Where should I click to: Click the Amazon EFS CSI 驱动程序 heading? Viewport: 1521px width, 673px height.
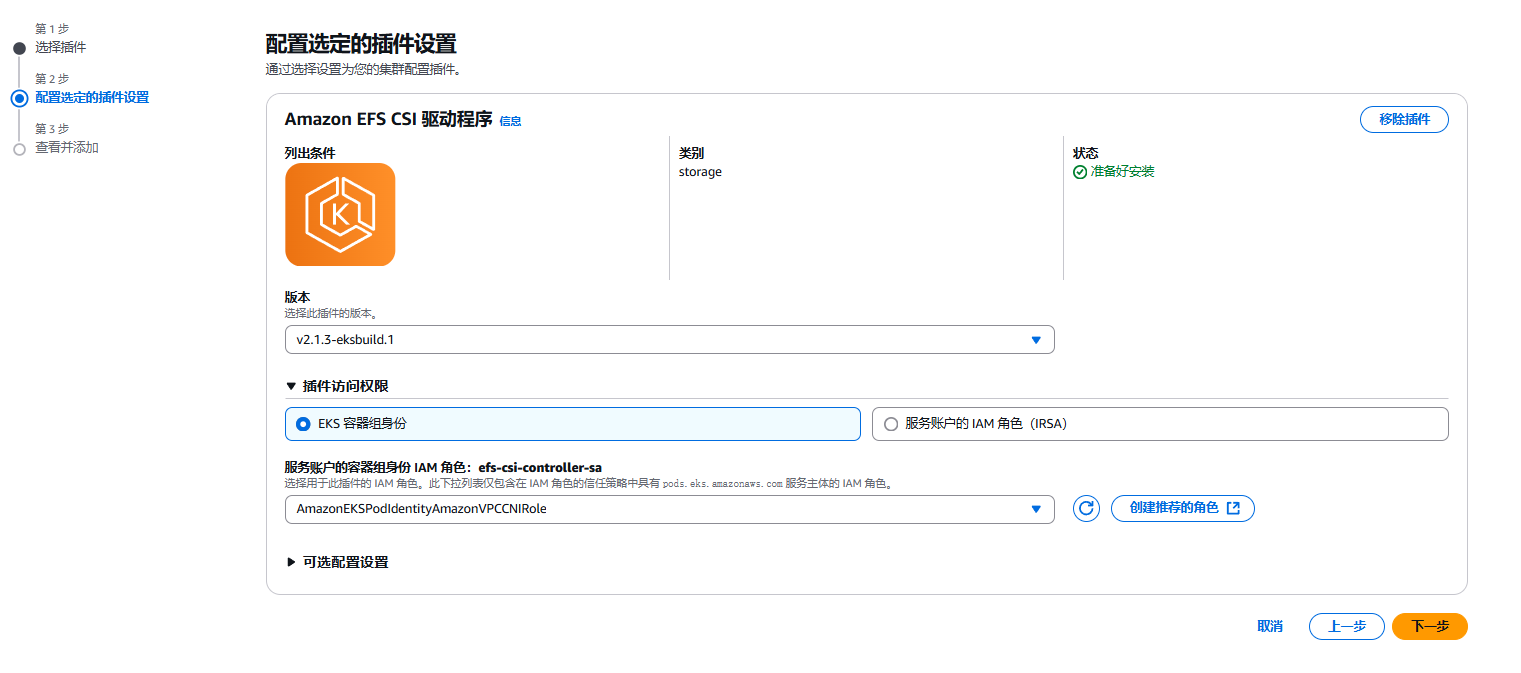point(389,119)
